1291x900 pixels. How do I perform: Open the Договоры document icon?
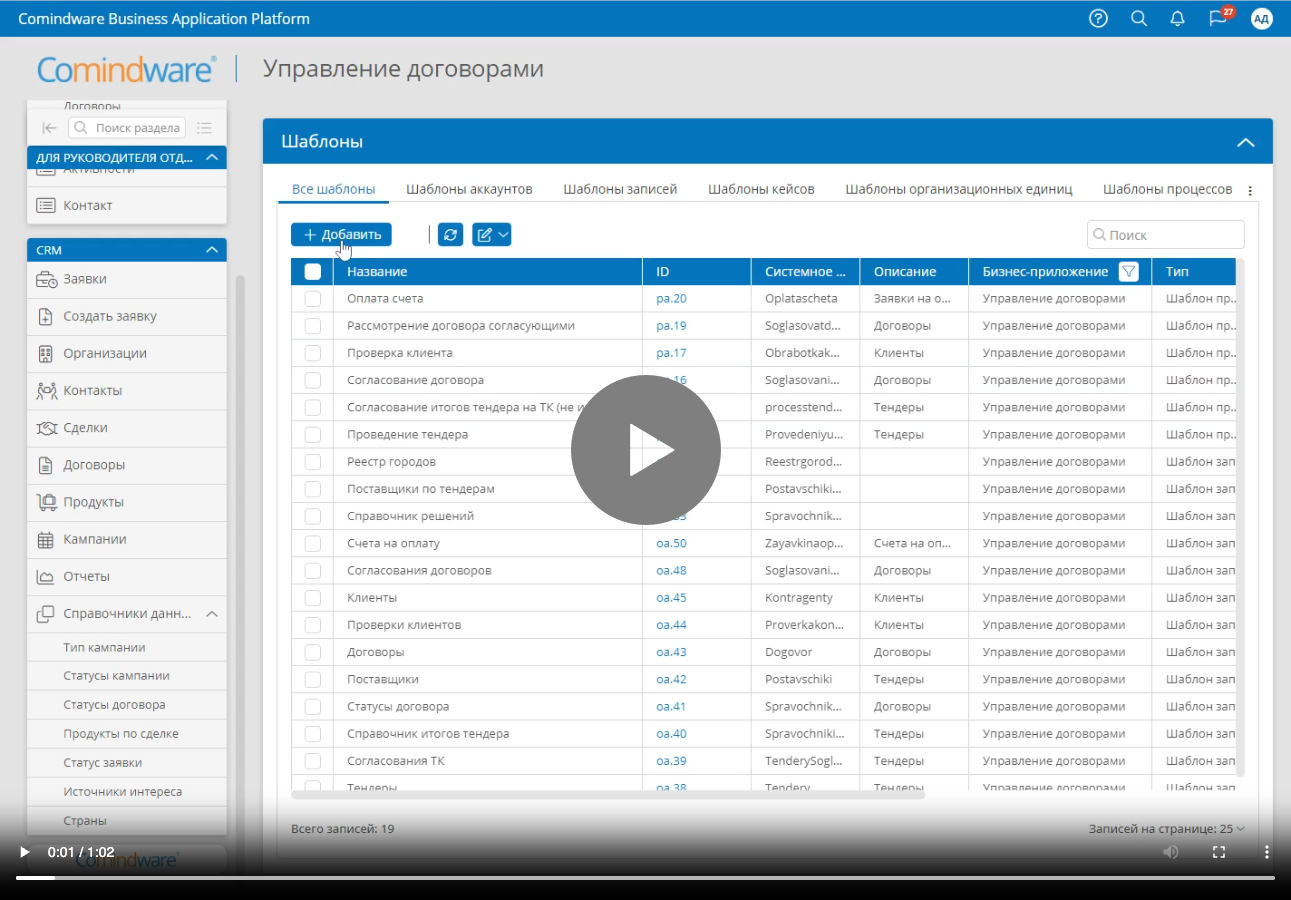pyautogui.click(x=46, y=465)
